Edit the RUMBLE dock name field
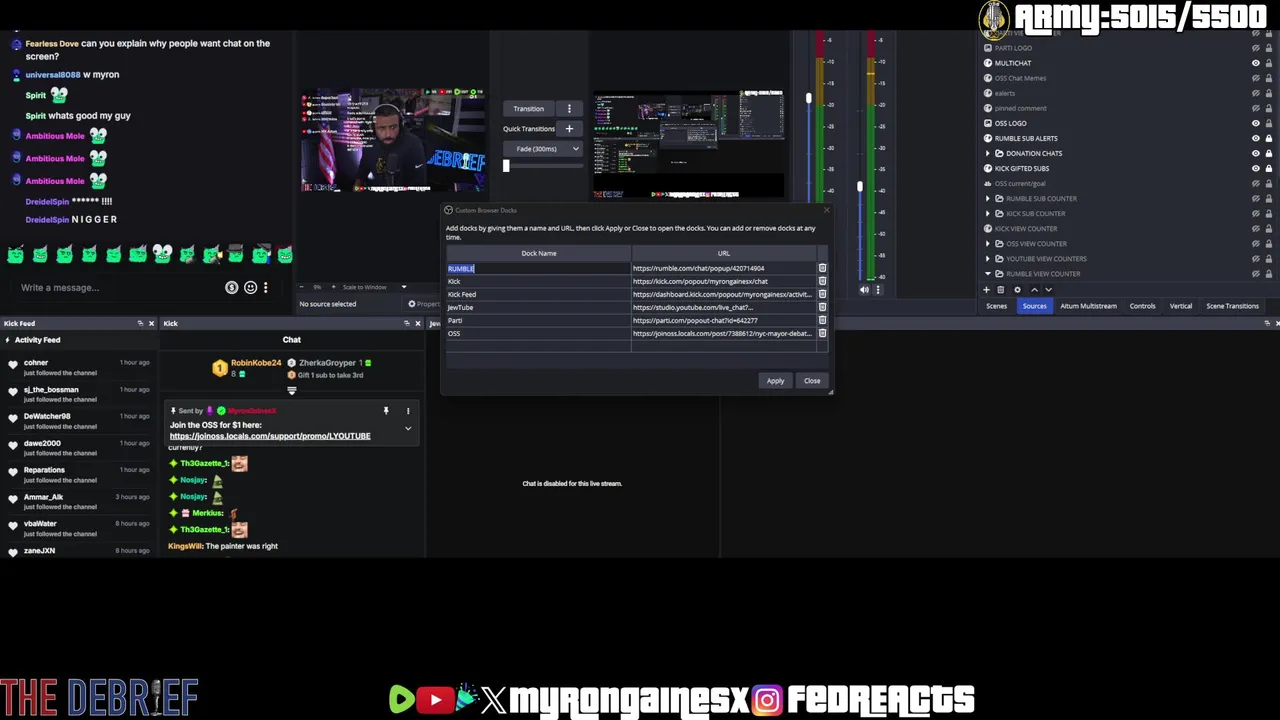The width and height of the screenshot is (1280, 720). (x=538, y=268)
